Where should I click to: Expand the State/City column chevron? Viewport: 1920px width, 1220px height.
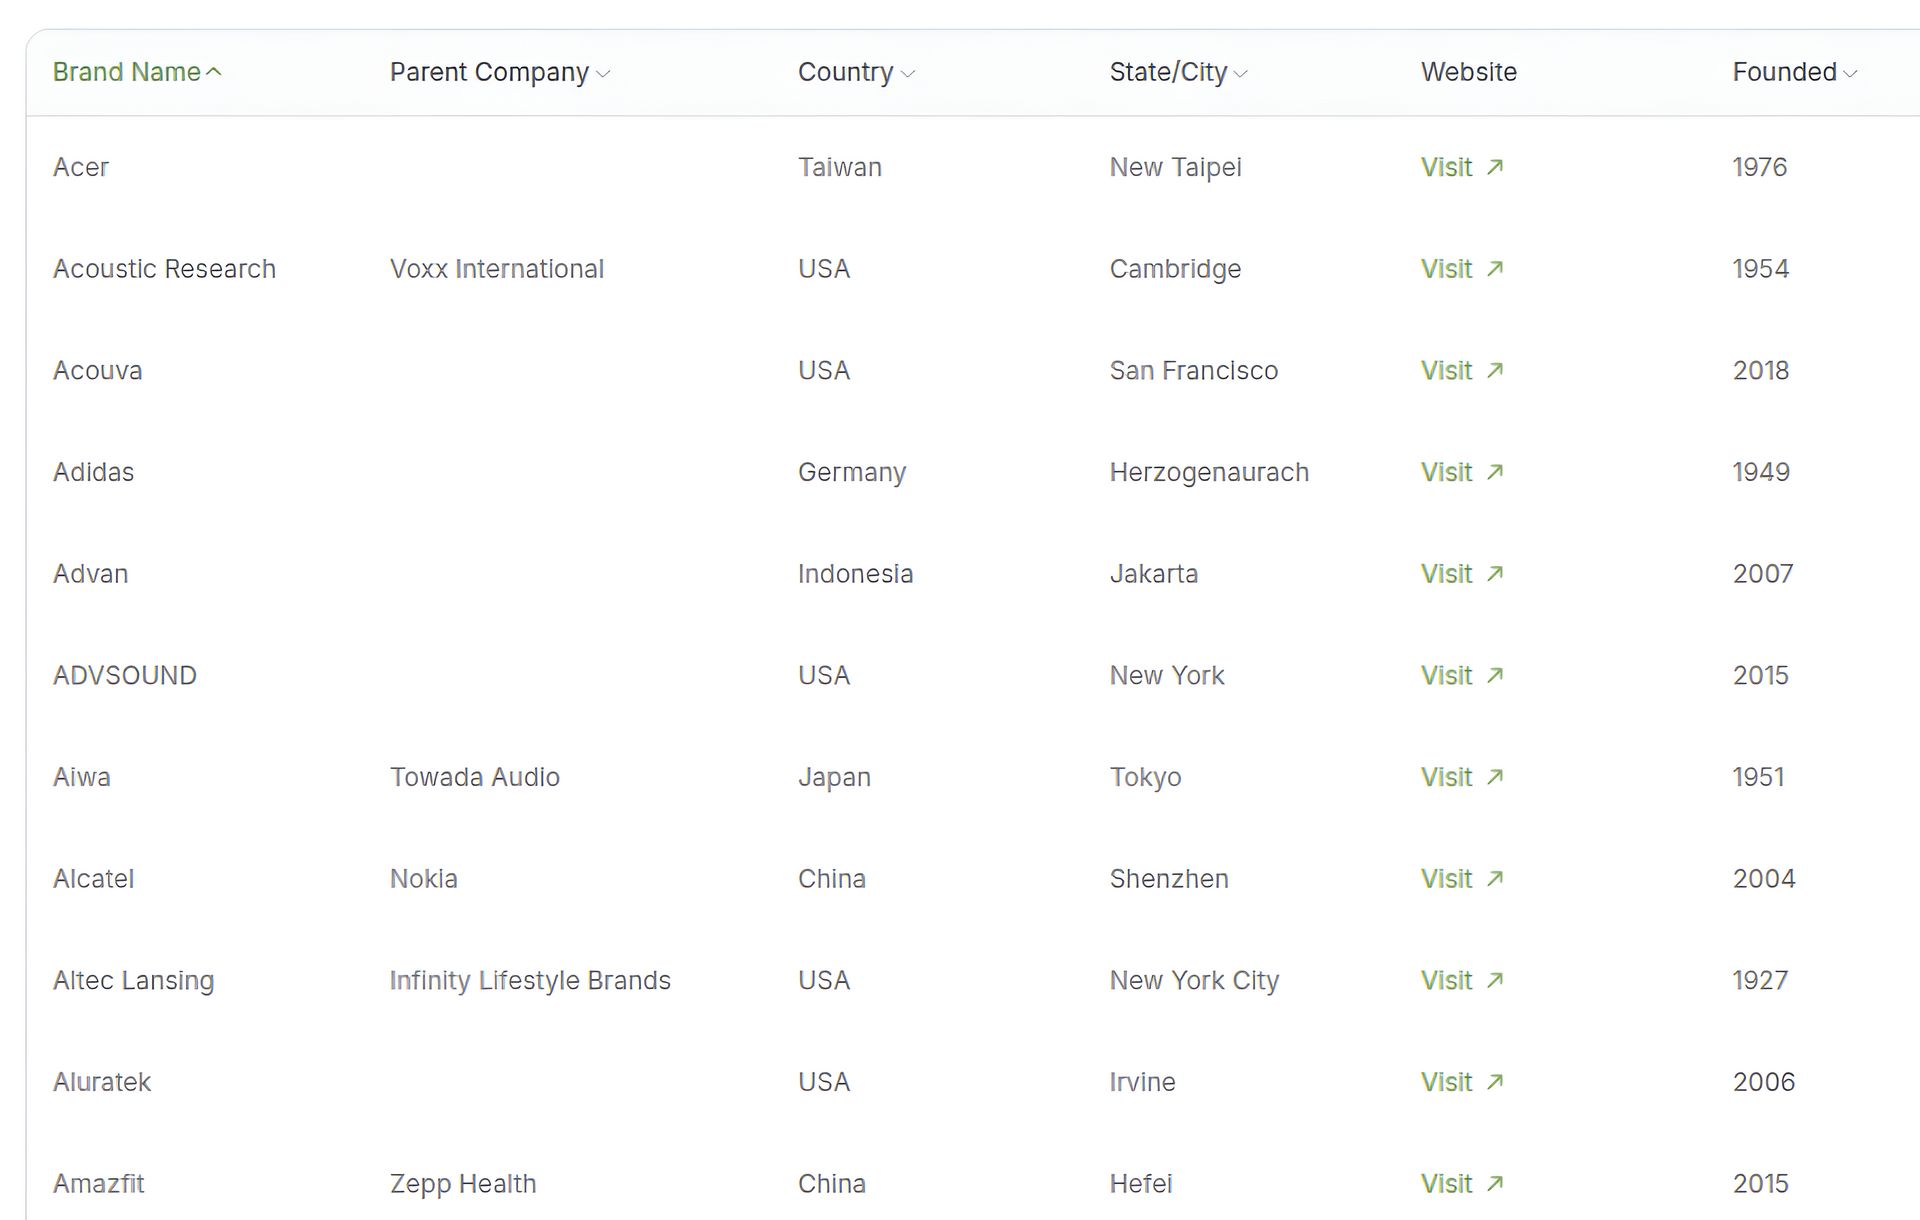point(1241,74)
